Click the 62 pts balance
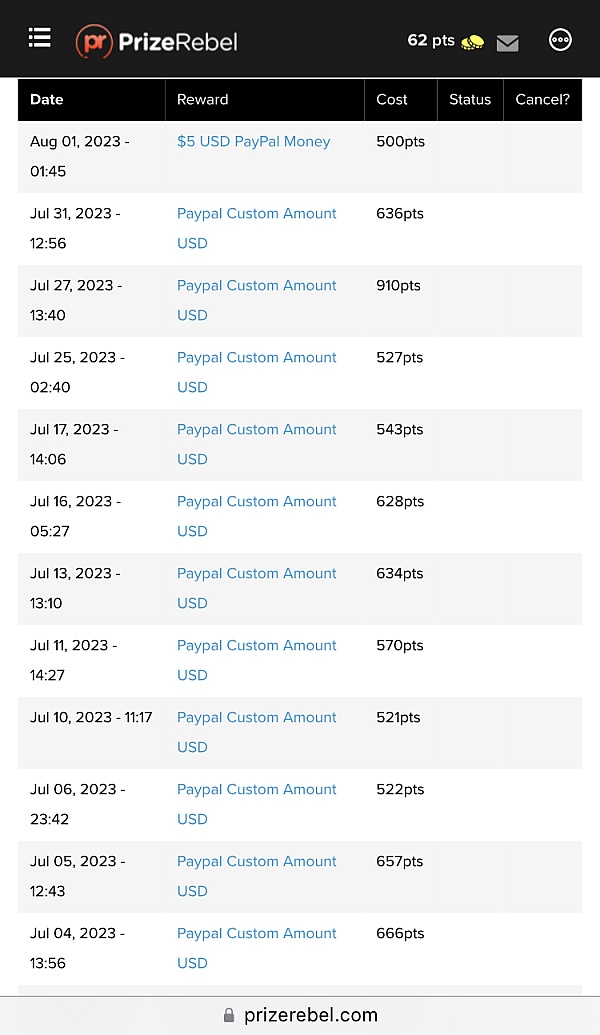 point(431,40)
